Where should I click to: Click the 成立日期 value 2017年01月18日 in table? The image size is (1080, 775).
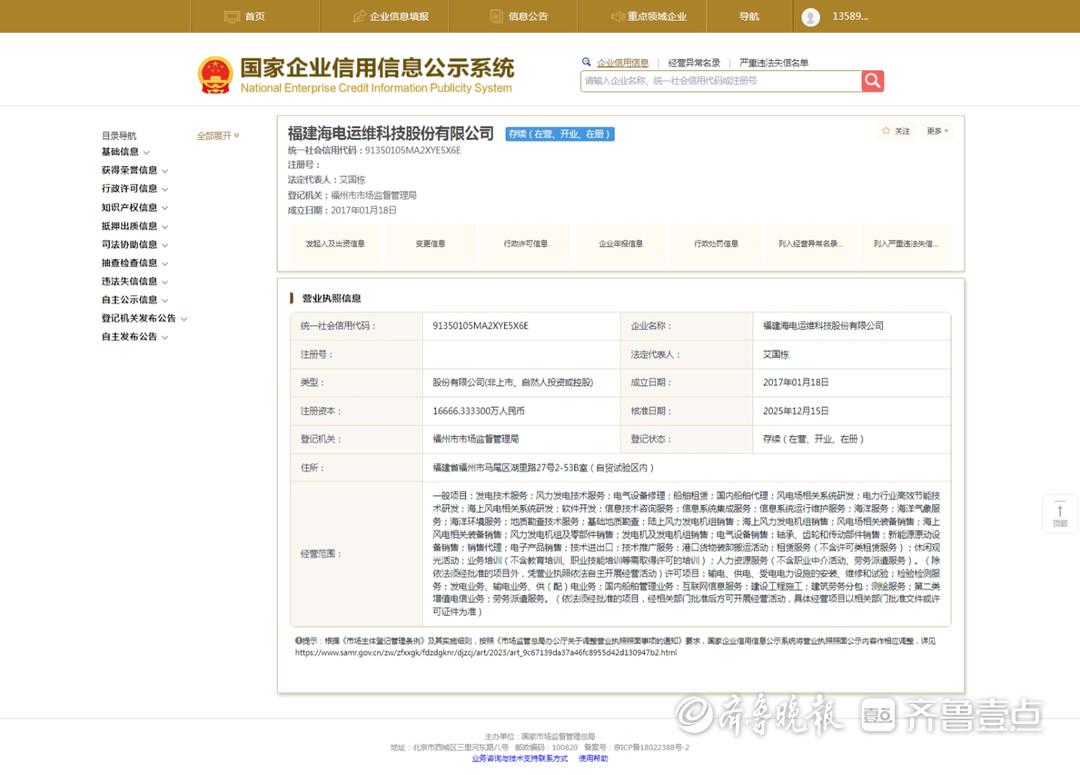point(796,382)
